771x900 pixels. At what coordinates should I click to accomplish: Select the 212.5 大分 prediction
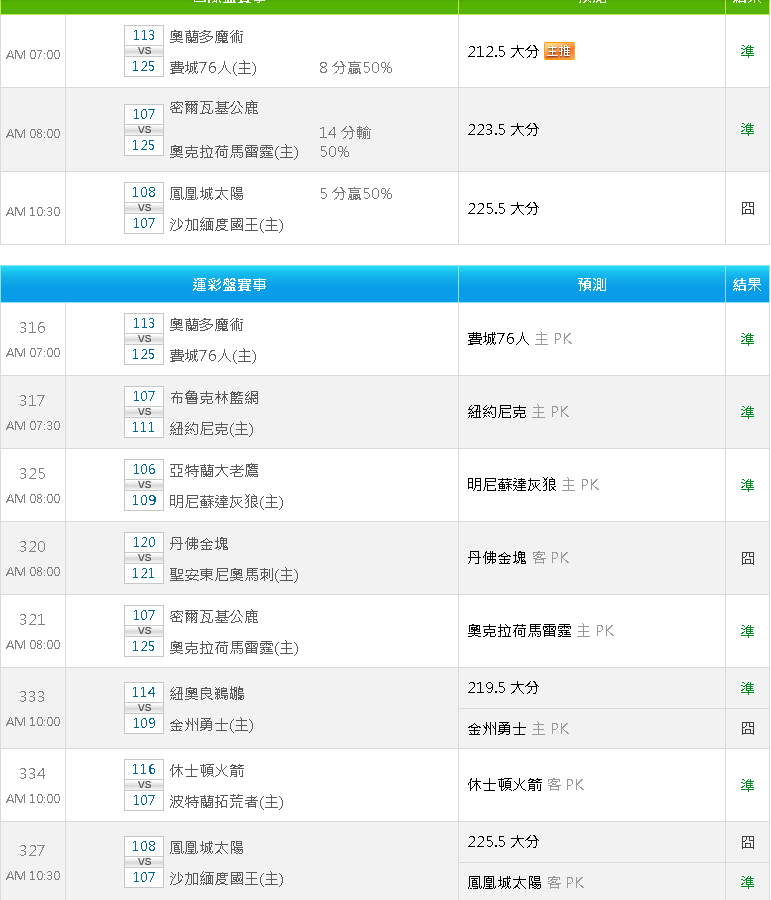pyautogui.click(x=503, y=52)
